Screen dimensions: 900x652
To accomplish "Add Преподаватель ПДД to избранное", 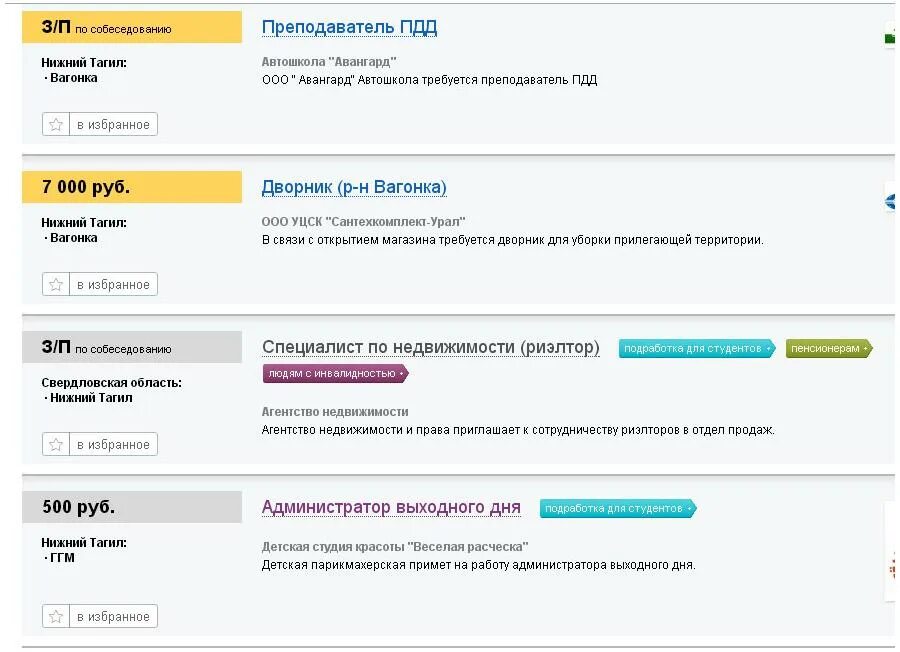I will click(x=113, y=125).
